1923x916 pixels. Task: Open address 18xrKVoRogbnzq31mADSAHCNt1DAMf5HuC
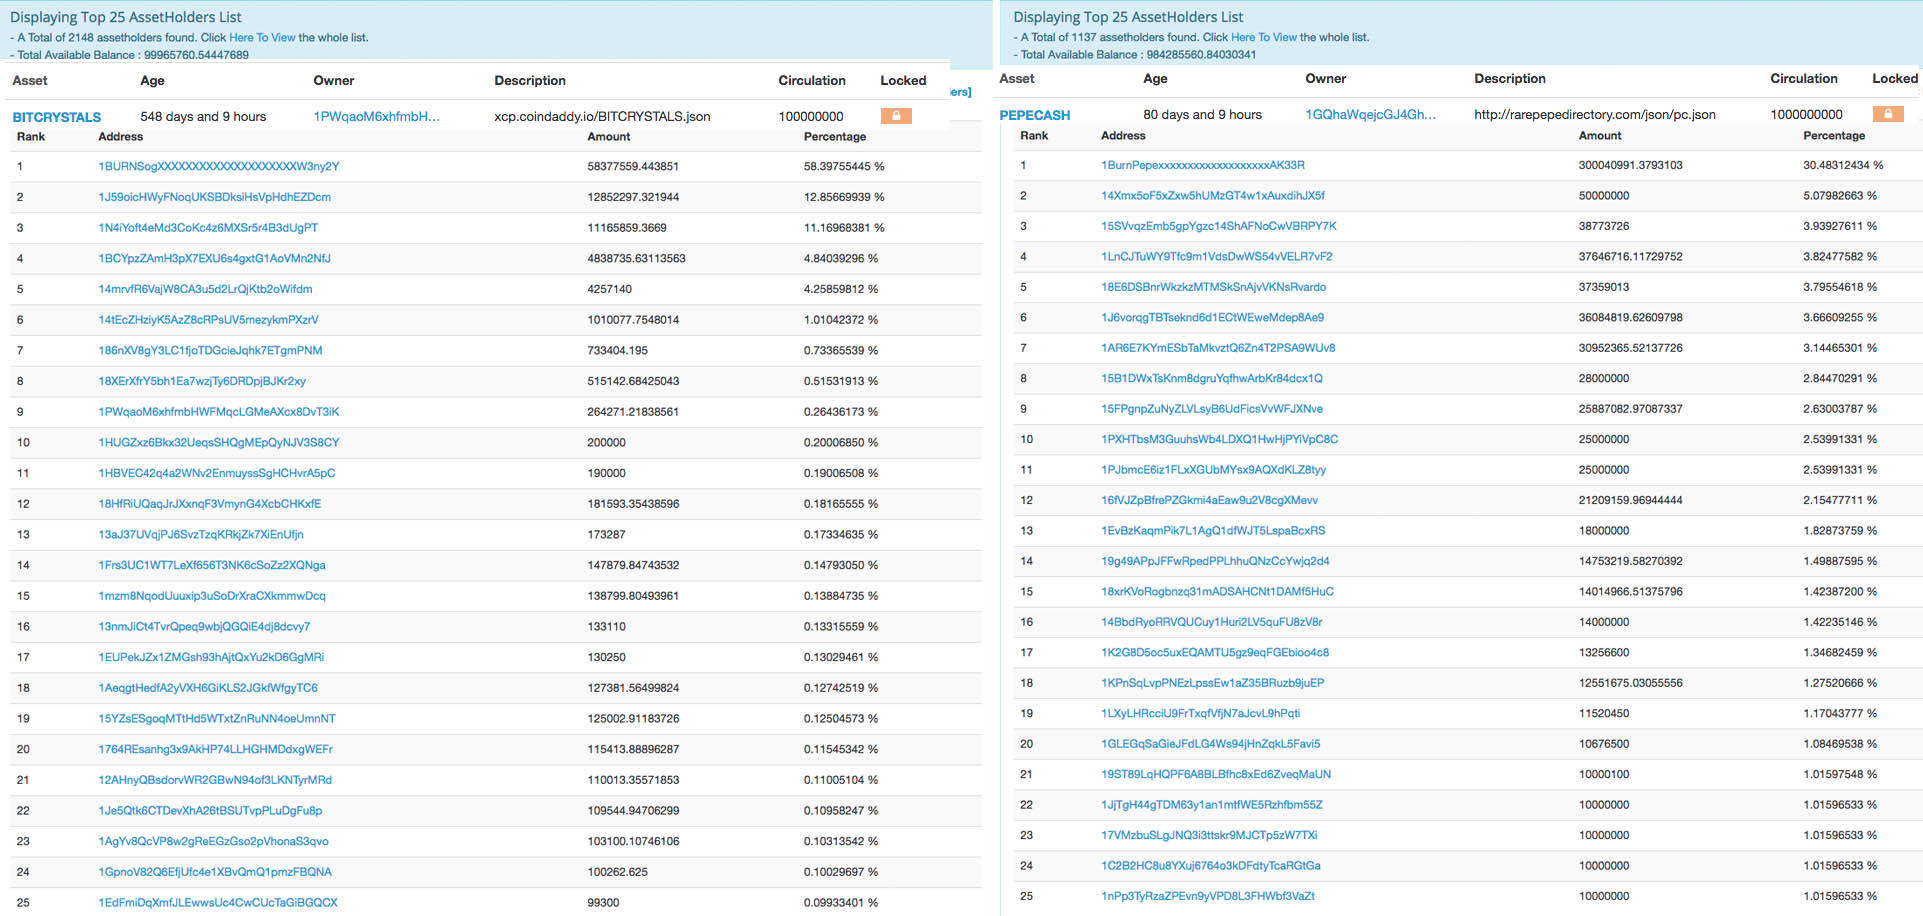point(1218,592)
